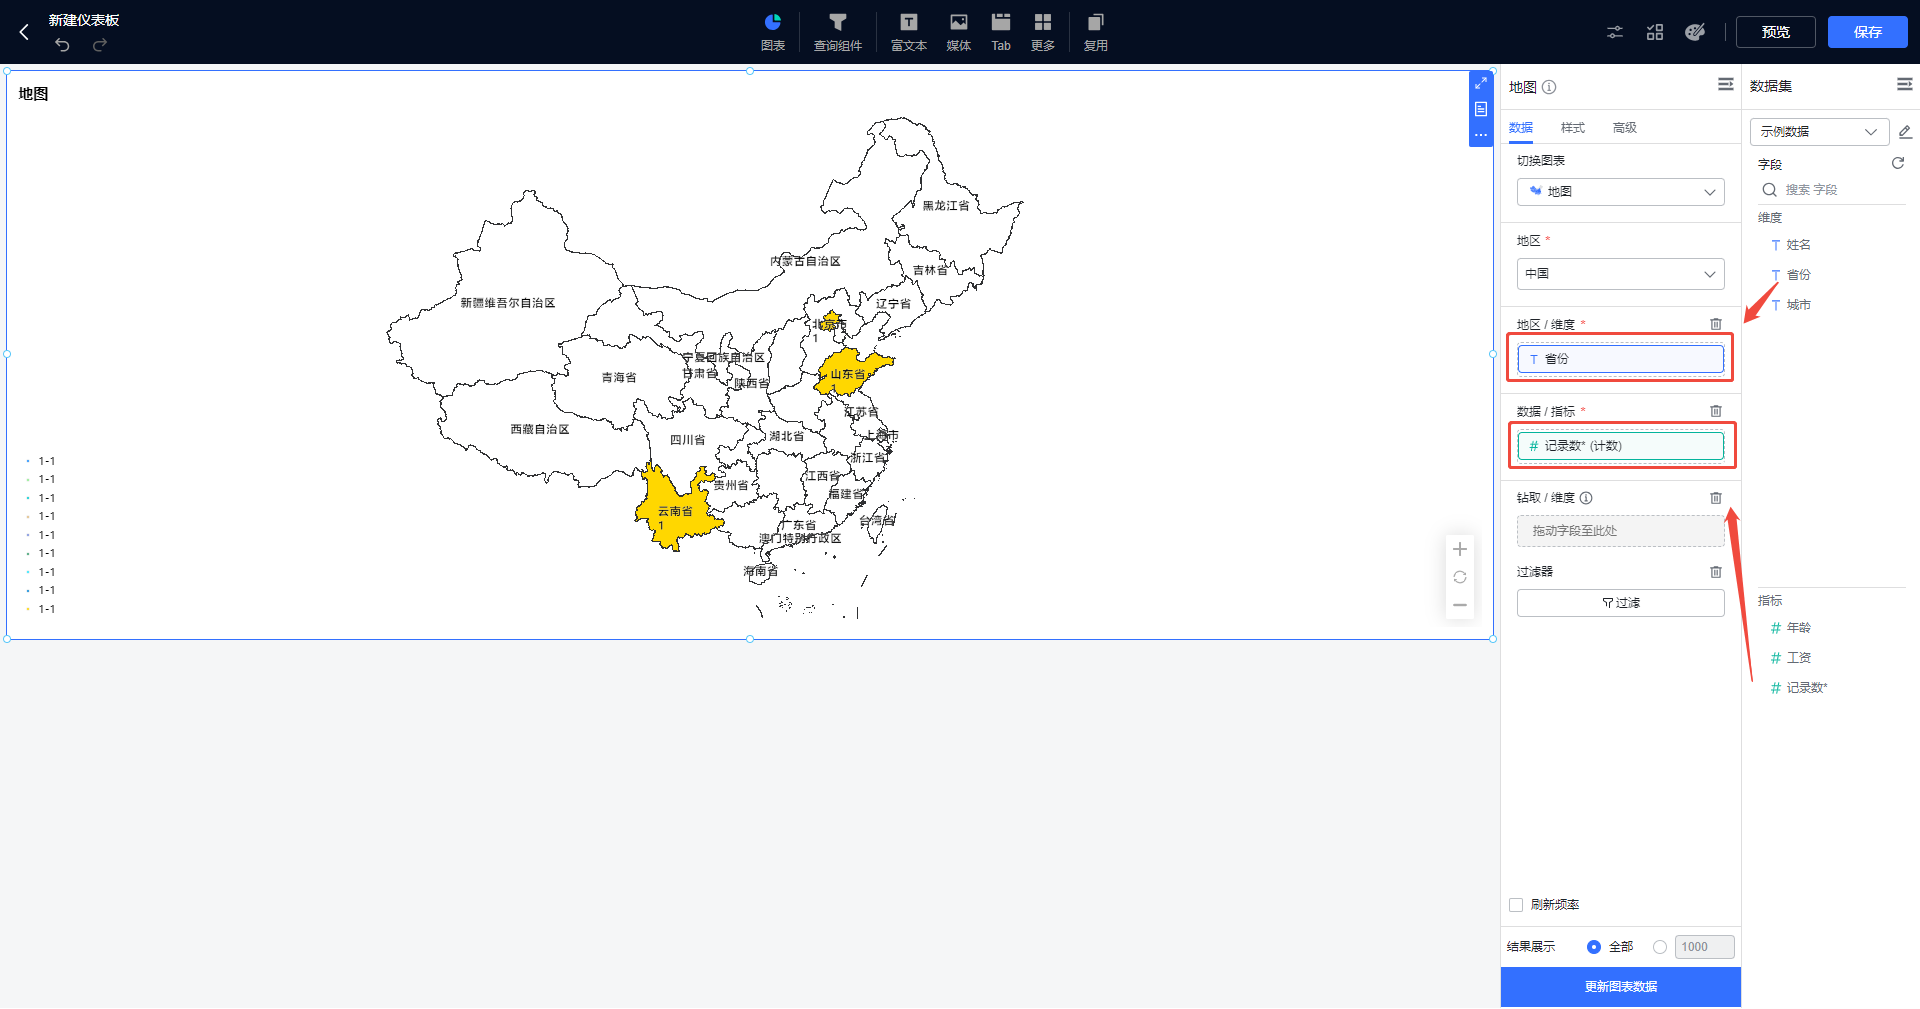Click the info icon beside 钻取 / 维度
Image resolution: width=1920 pixels, height=1009 pixels.
click(x=1586, y=498)
